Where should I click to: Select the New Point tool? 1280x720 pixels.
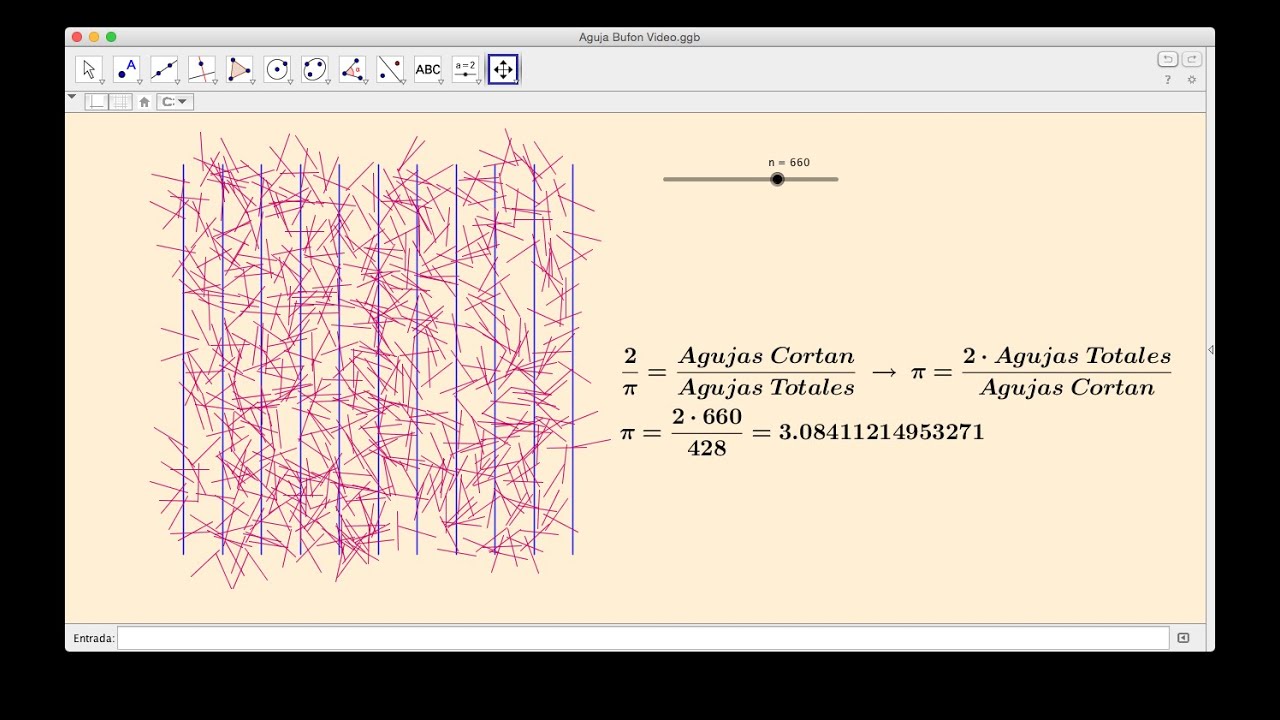coord(126,69)
